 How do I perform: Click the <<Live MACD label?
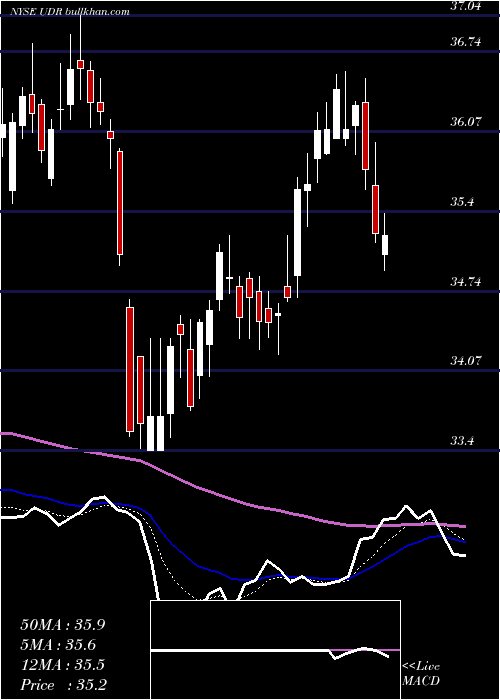[x=421, y=674]
